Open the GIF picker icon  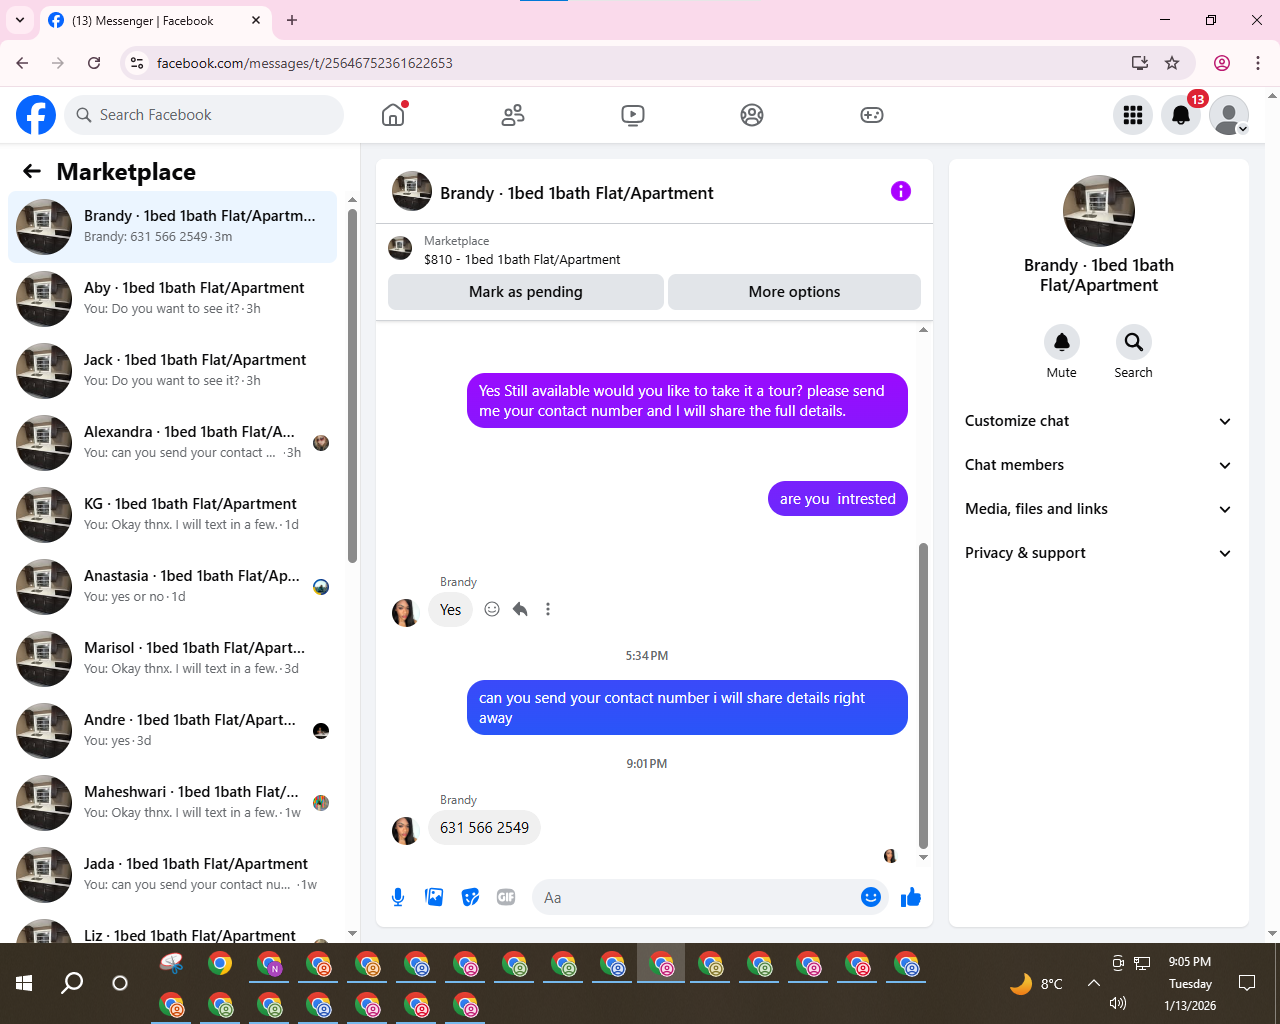(x=506, y=897)
